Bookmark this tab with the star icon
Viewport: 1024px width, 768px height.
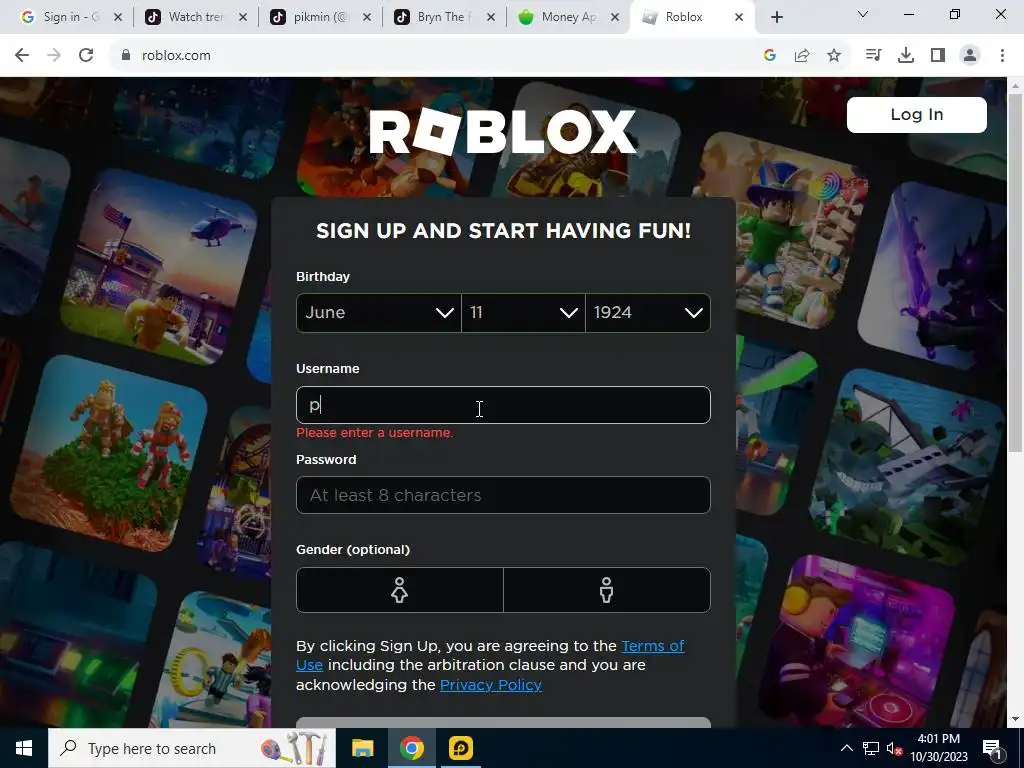click(x=834, y=56)
